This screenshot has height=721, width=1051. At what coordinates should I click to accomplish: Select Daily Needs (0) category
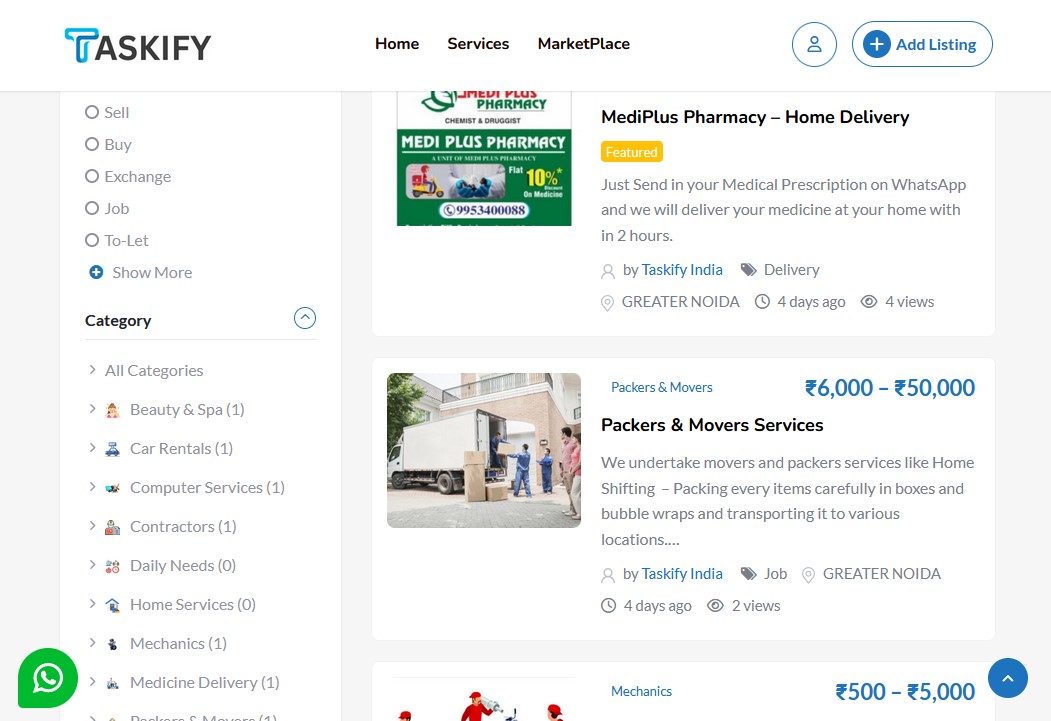[183, 566]
